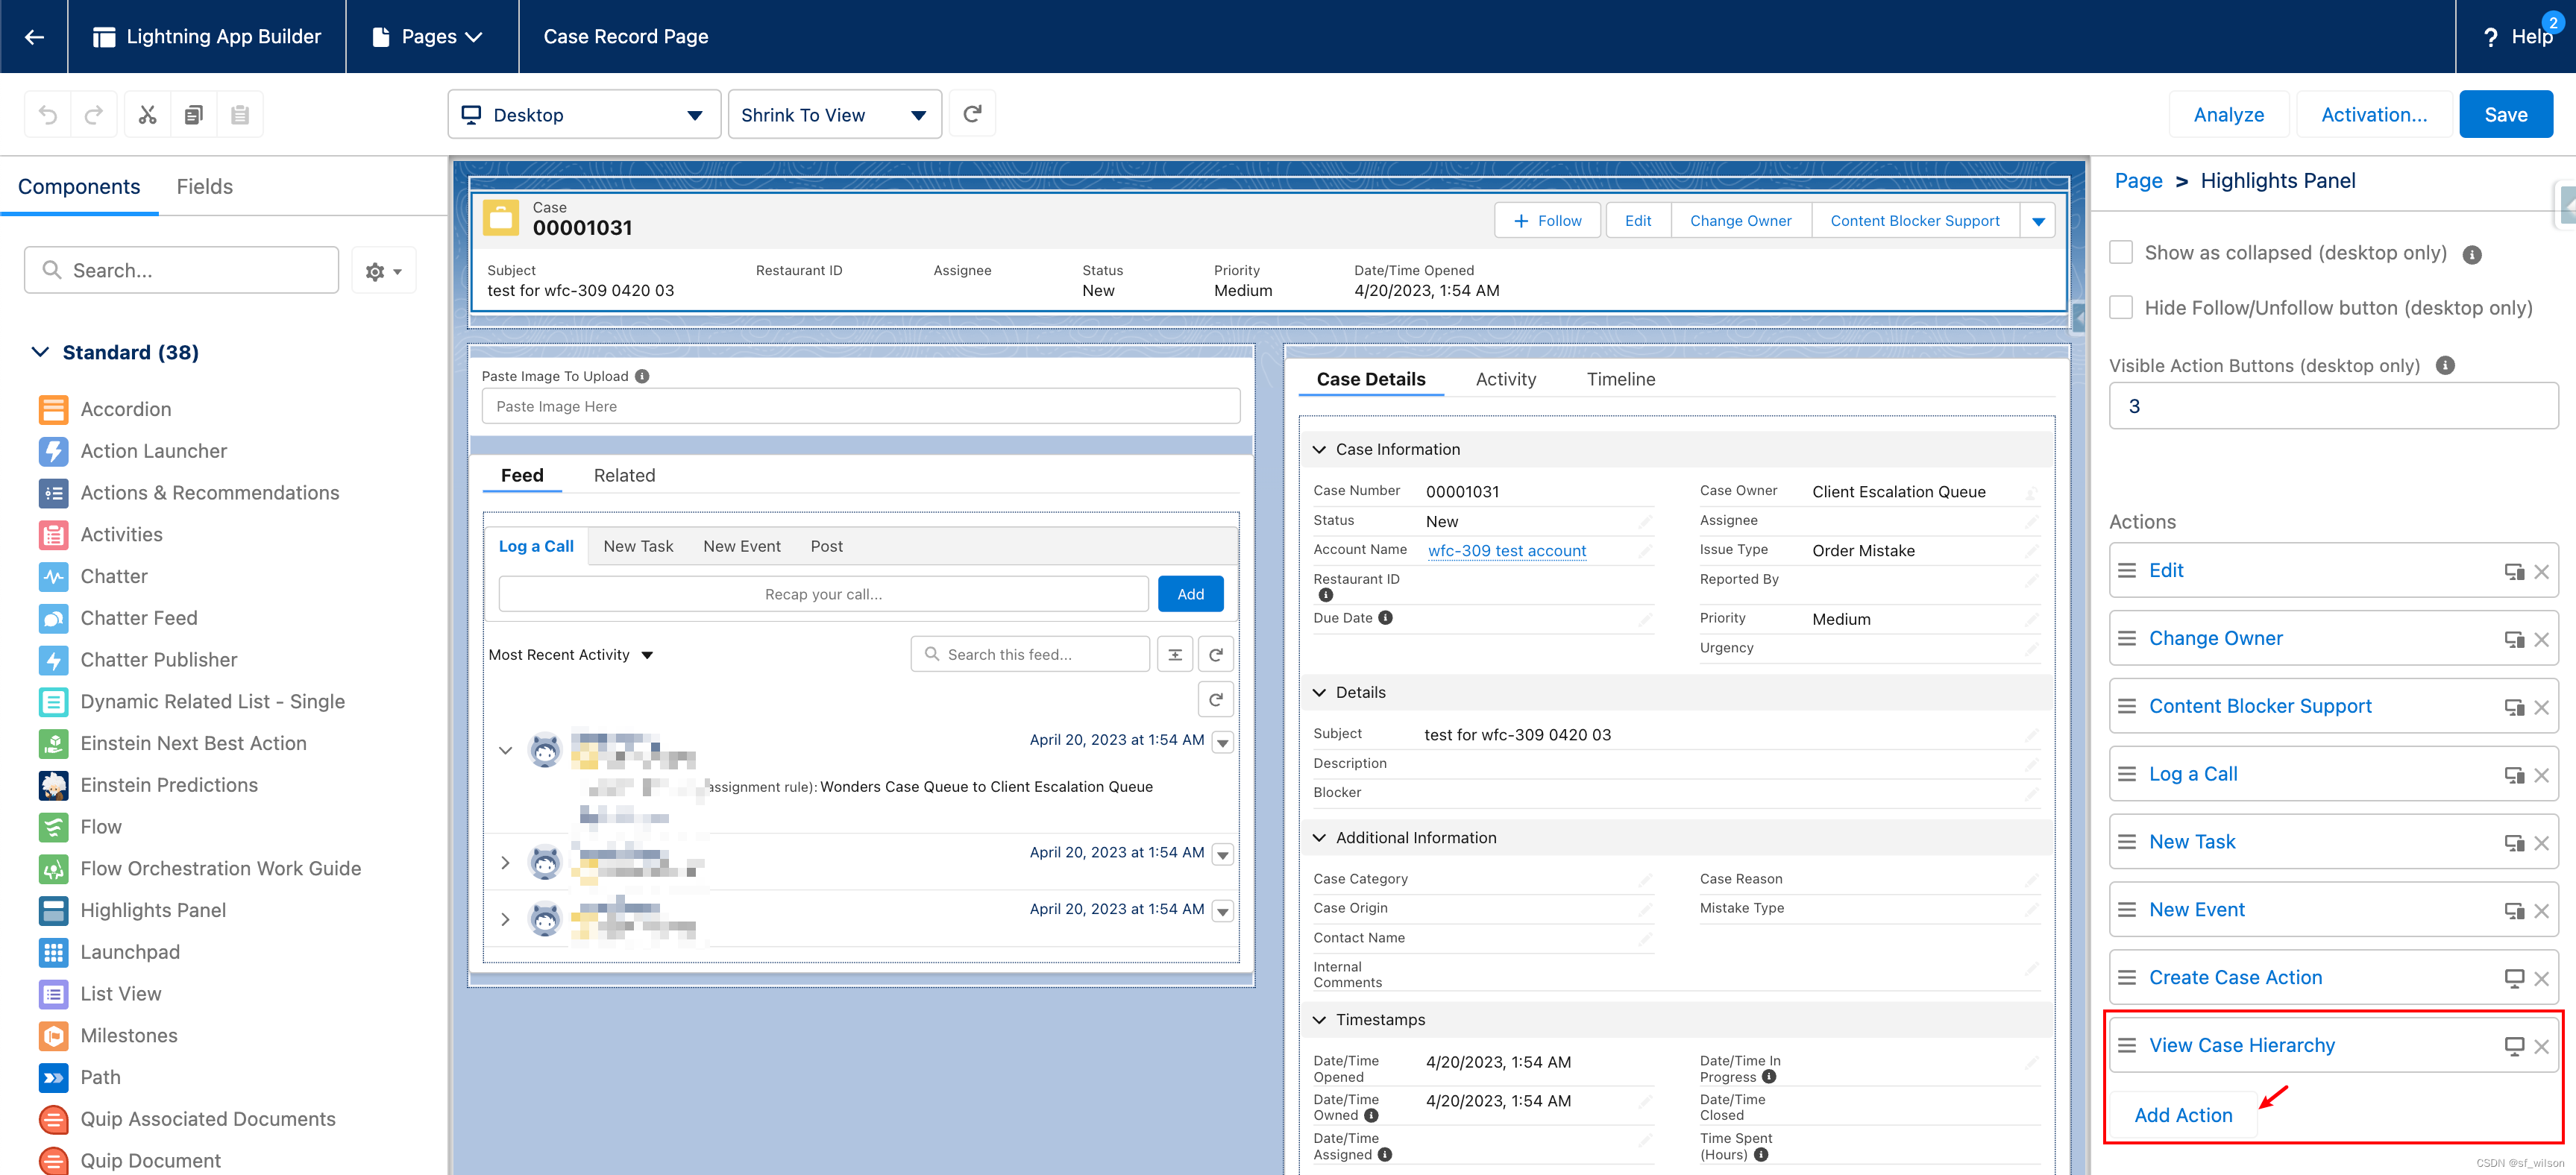Click the Search this feed field

[1030, 655]
